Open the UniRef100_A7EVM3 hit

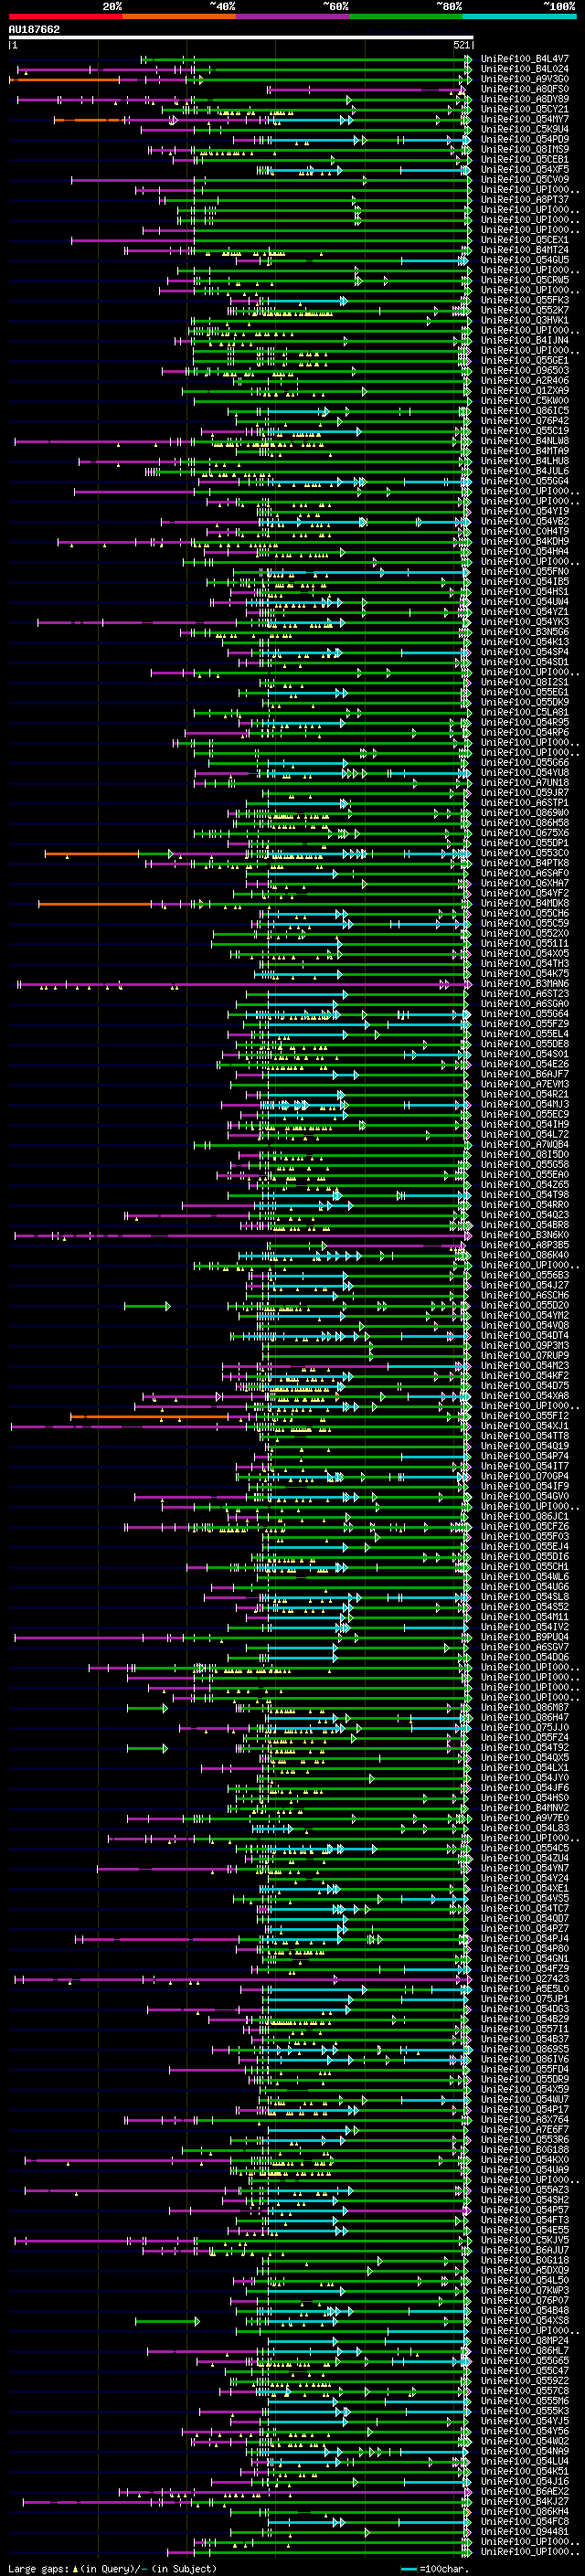525,1083
